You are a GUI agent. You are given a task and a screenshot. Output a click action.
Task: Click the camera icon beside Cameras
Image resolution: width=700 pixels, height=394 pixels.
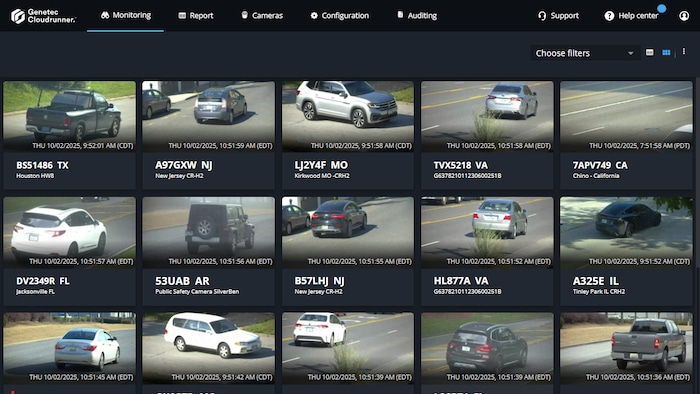(245, 15)
